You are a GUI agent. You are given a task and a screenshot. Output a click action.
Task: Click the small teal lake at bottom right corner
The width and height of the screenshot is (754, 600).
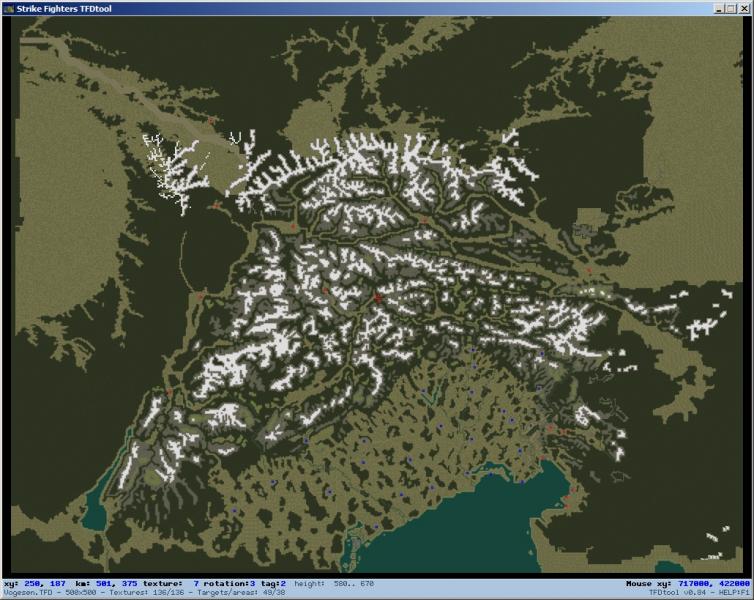pos(670,567)
